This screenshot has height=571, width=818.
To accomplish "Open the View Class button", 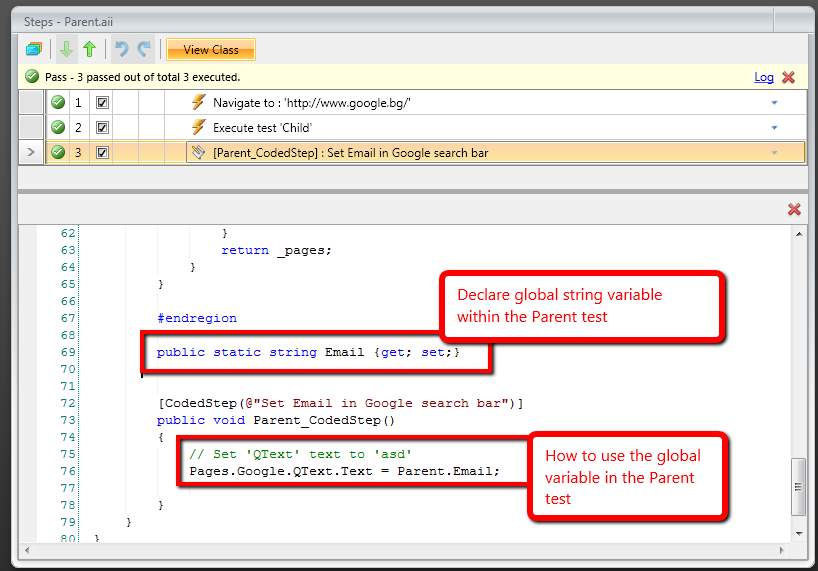I will click(211, 50).
